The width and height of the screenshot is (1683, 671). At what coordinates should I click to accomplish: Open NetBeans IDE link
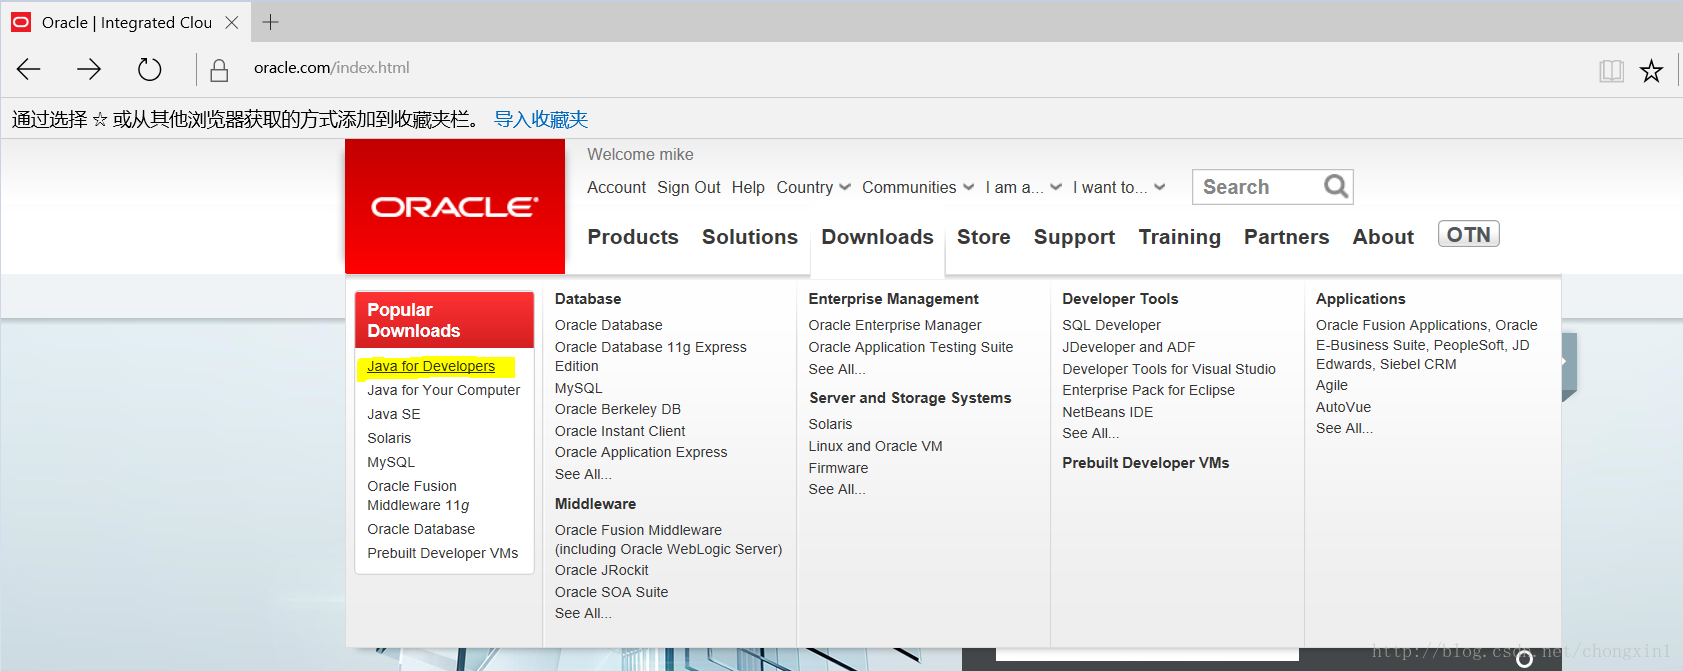tap(1107, 412)
